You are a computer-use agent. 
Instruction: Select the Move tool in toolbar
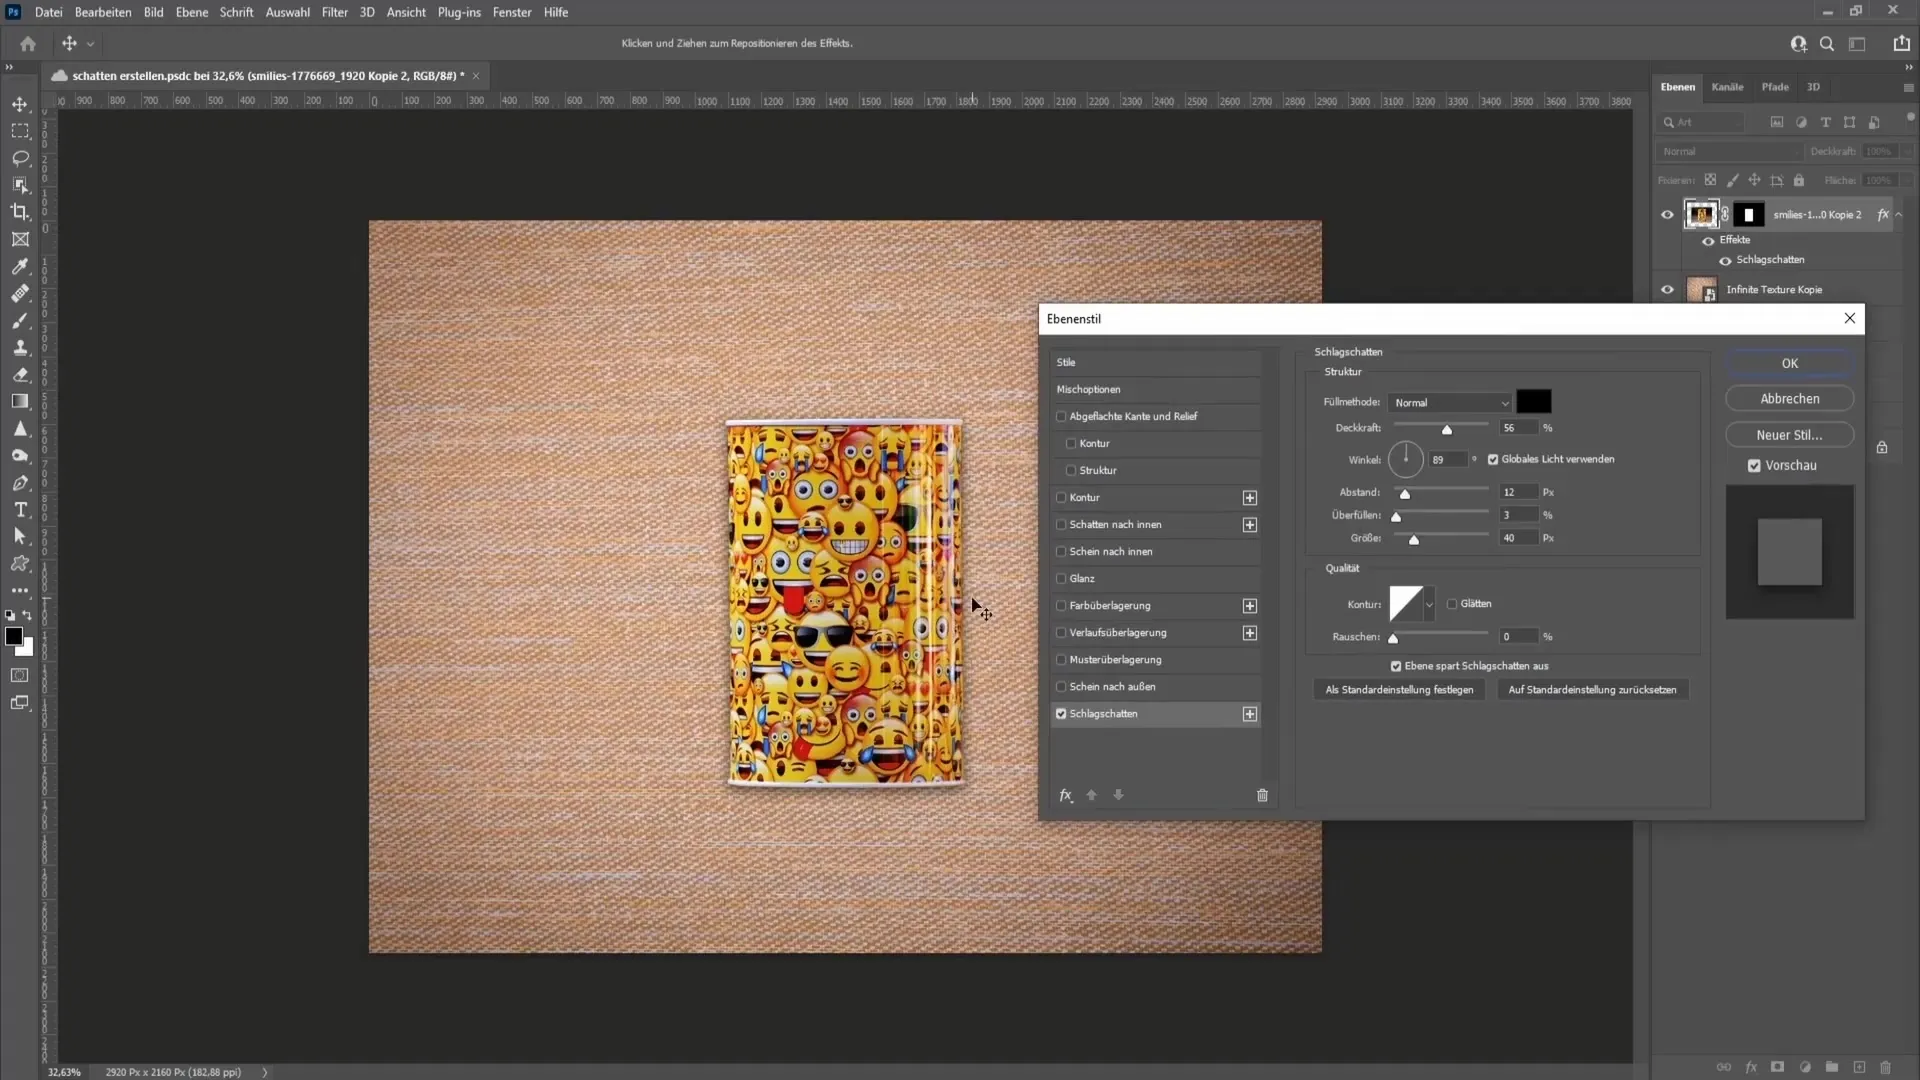pyautogui.click(x=18, y=103)
